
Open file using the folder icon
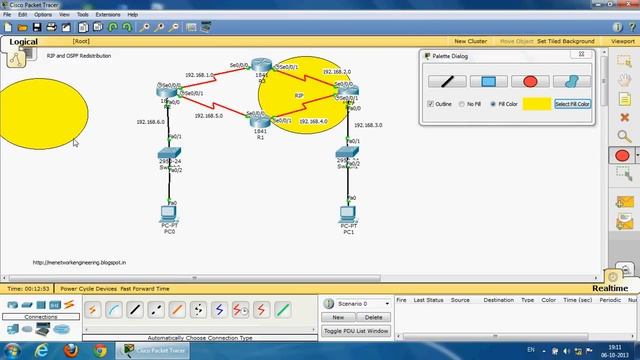[x=22, y=27]
